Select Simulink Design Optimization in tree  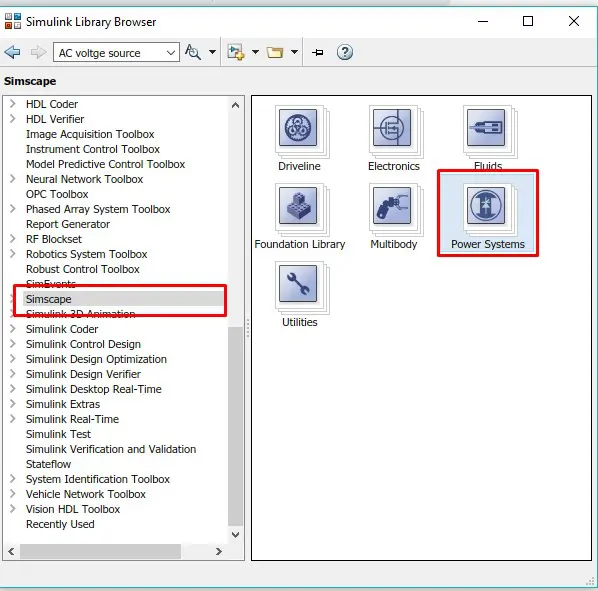click(96, 359)
